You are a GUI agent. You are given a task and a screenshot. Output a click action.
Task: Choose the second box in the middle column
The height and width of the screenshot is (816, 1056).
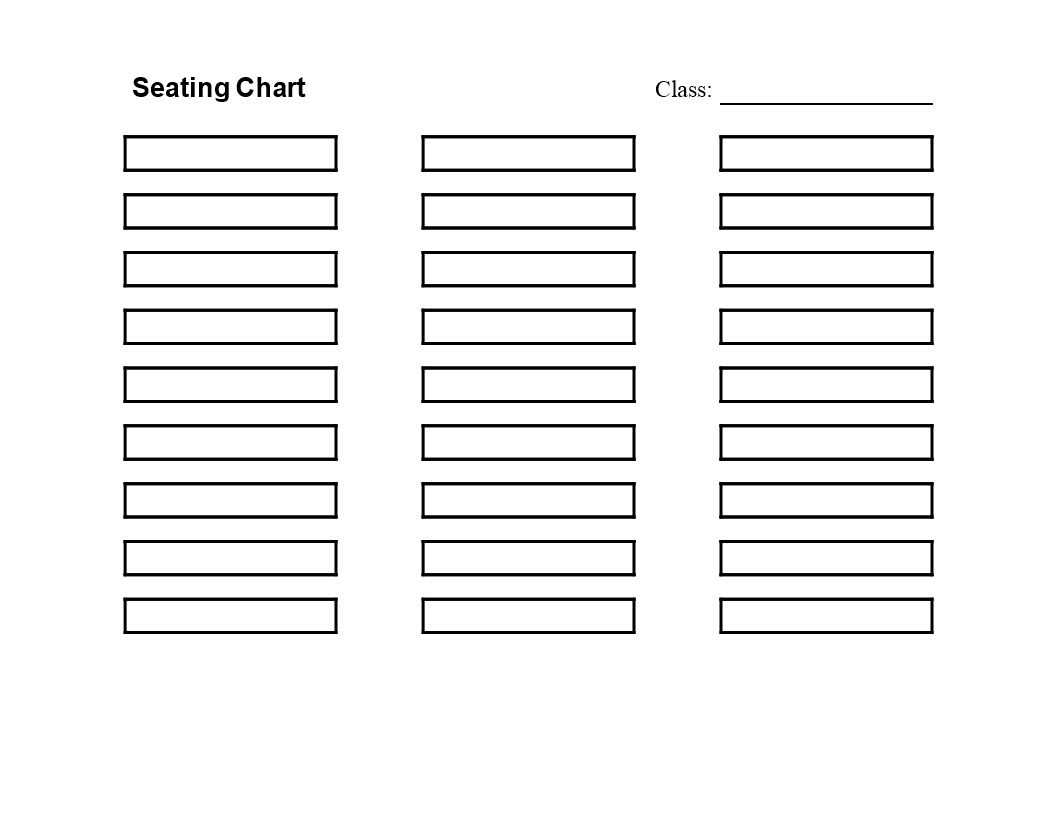pos(528,212)
